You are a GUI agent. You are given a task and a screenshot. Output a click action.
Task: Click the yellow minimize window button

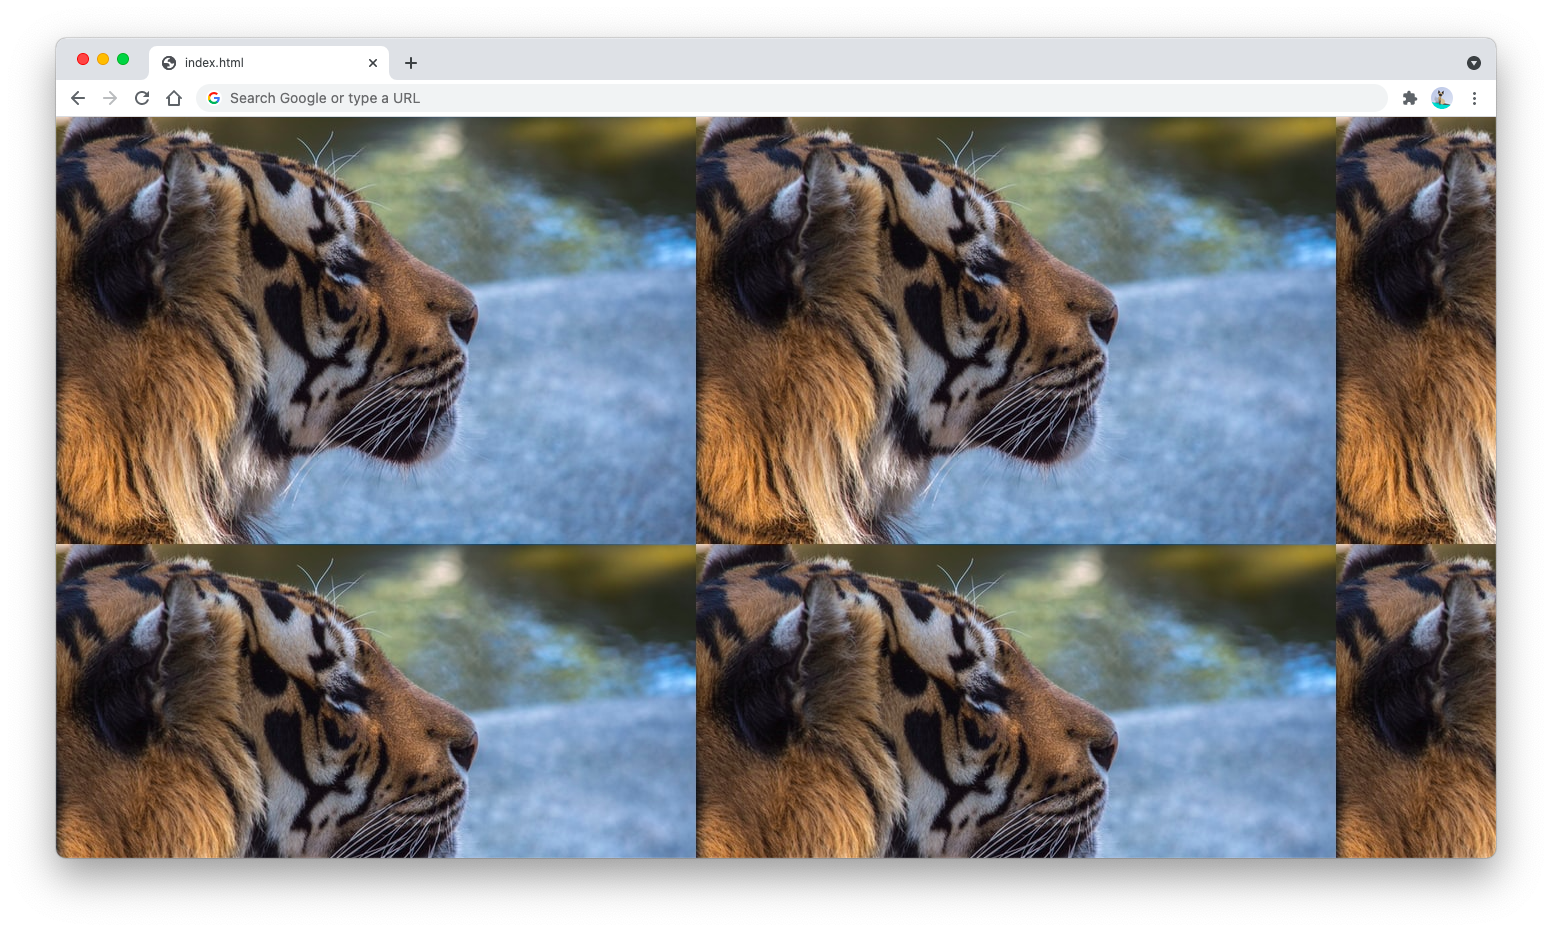pyautogui.click(x=103, y=59)
